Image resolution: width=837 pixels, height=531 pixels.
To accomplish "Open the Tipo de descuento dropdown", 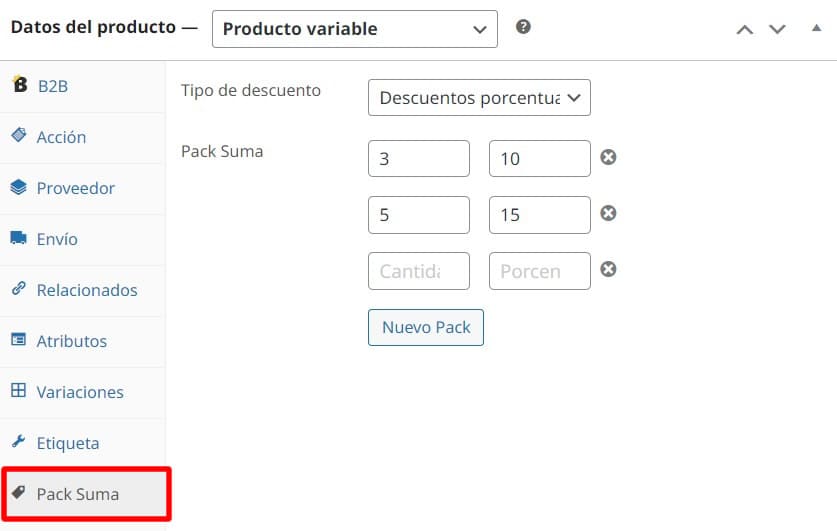I will [x=479, y=98].
